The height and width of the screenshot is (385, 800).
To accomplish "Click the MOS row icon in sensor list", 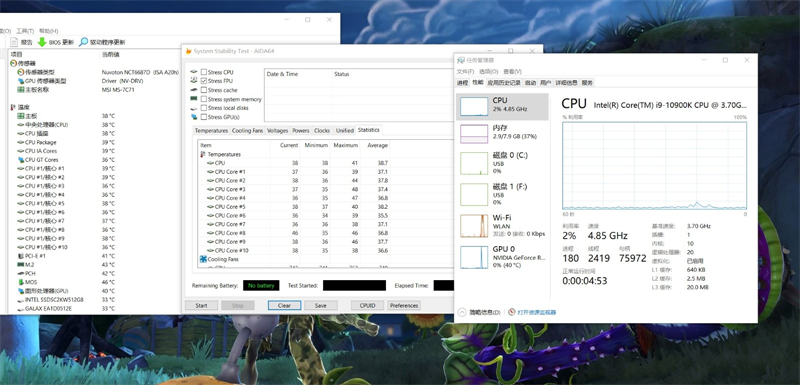I will 20,282.
